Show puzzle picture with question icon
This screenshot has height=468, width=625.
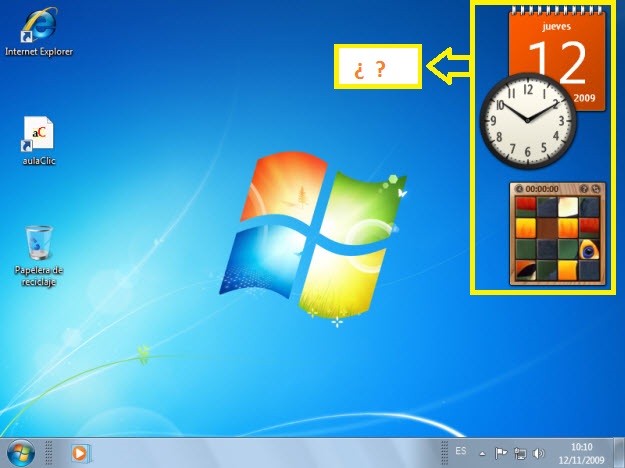click(x=584, y=189)
